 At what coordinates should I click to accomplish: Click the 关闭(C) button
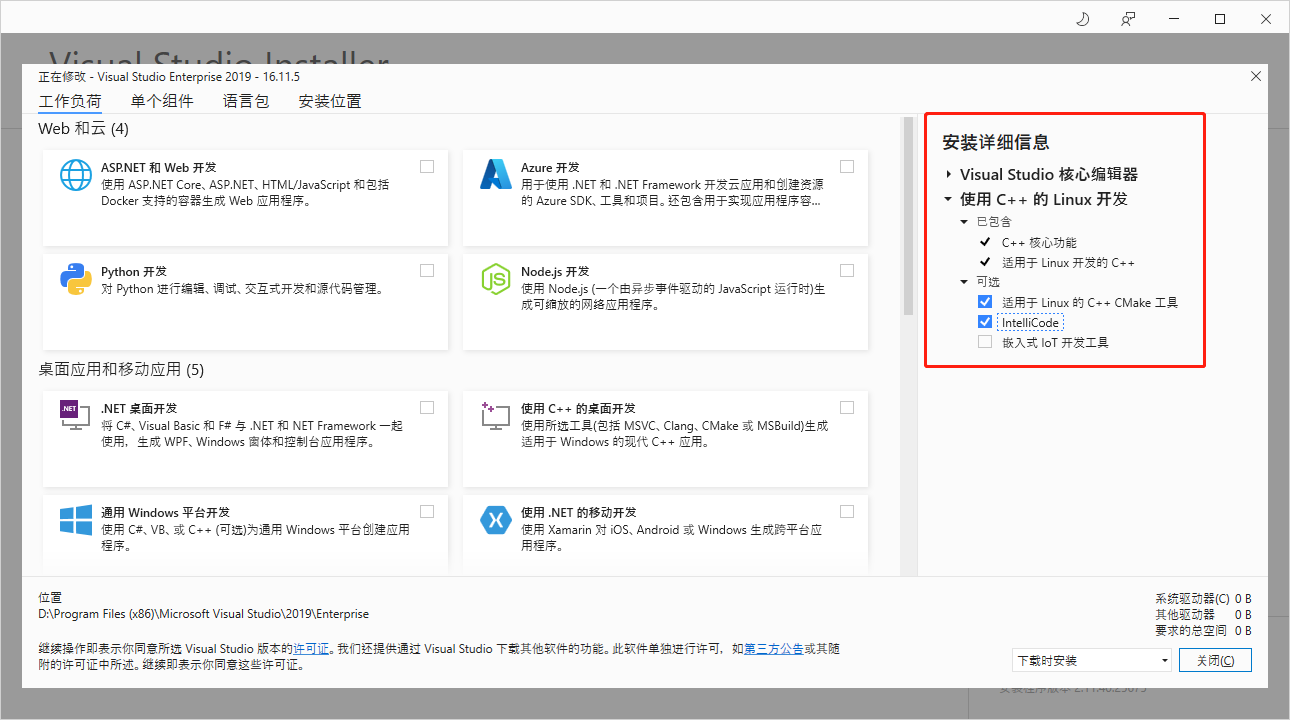tap(1215, 660)
